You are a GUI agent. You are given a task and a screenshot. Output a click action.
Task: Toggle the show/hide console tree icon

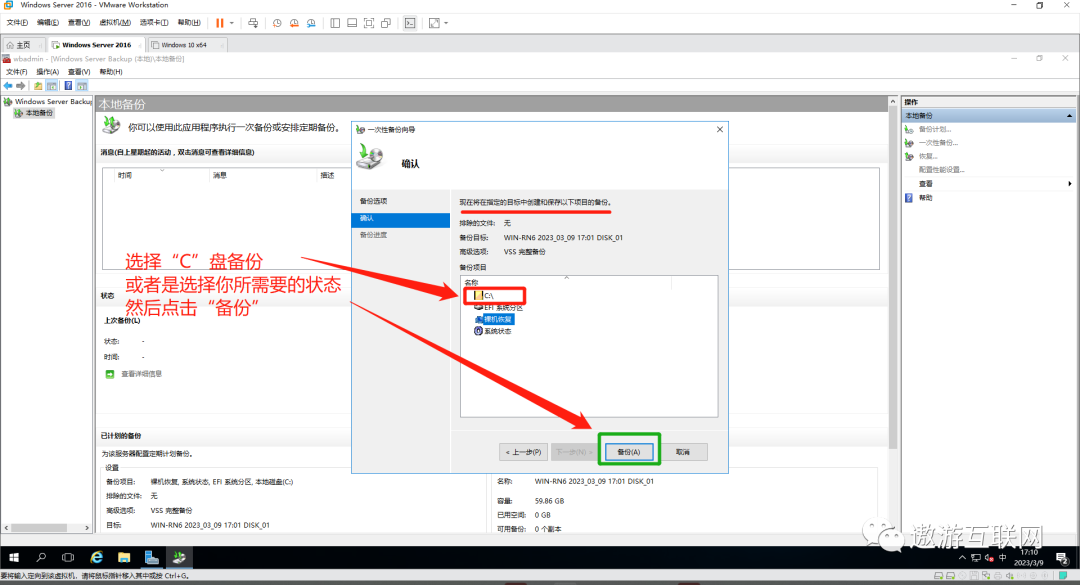tap(52, 86)
